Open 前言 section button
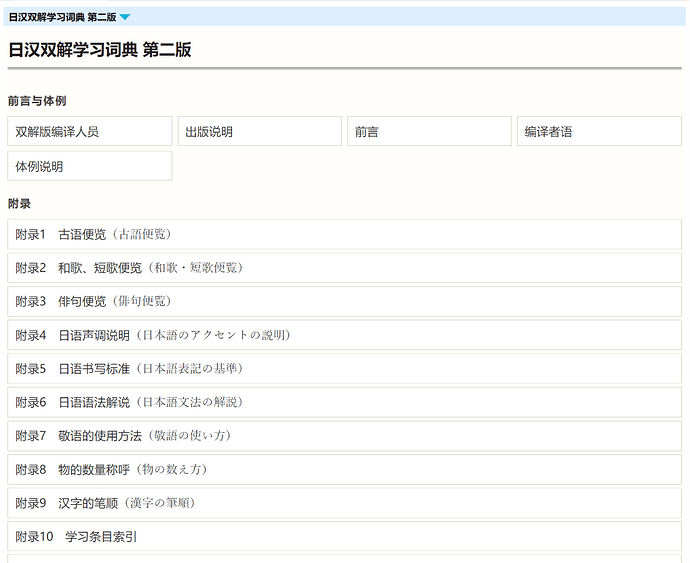 click(x=429, y=131)
